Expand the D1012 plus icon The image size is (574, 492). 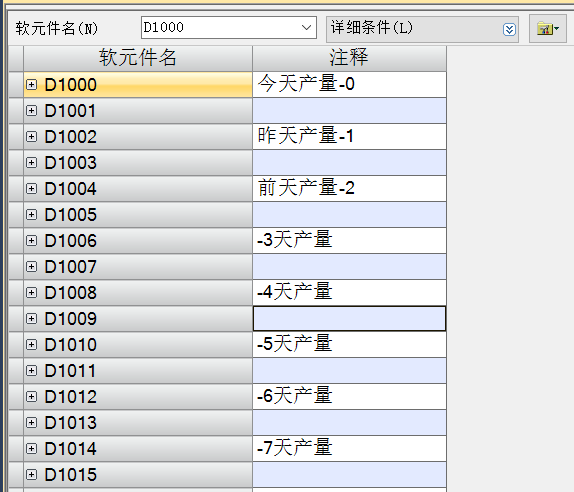(31, 396)
